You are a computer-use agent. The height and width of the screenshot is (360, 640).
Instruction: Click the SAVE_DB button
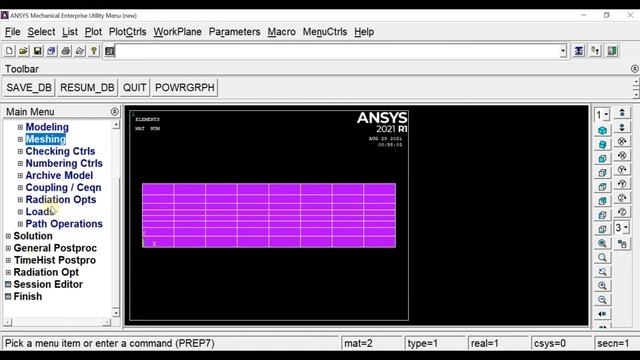(29, 88)
